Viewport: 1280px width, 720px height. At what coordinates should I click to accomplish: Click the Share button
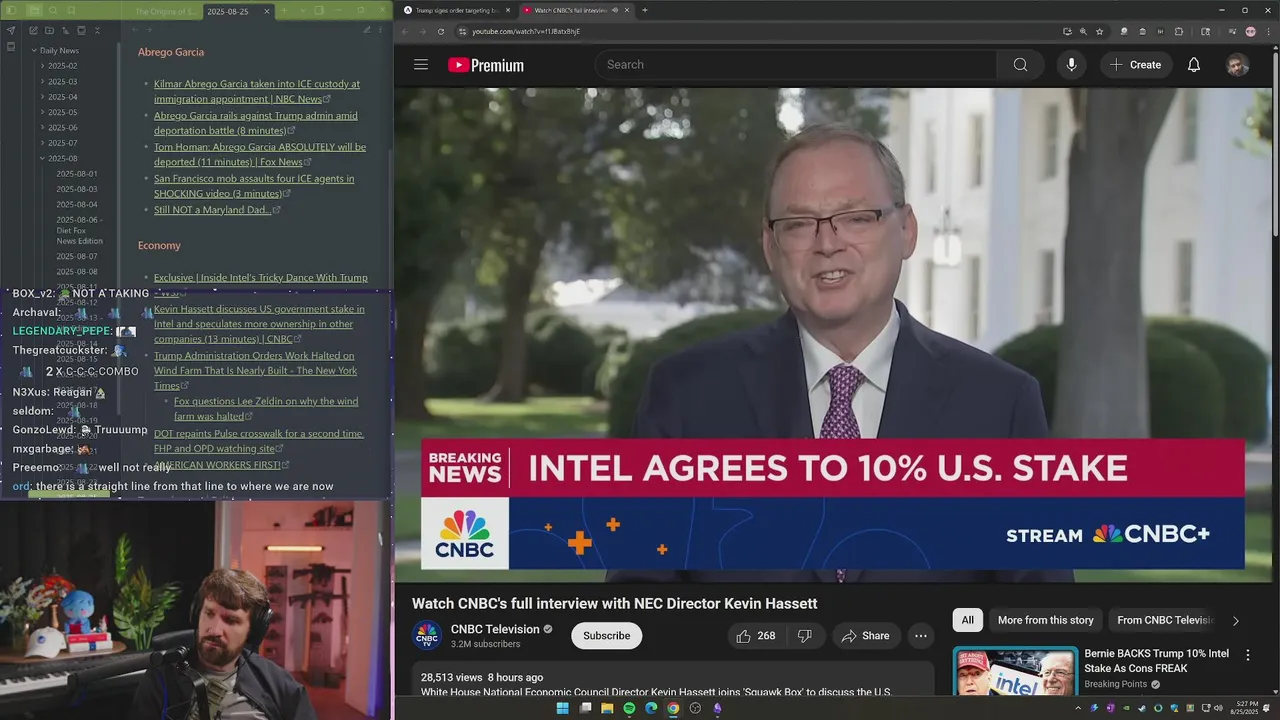[x=865, y=636]
